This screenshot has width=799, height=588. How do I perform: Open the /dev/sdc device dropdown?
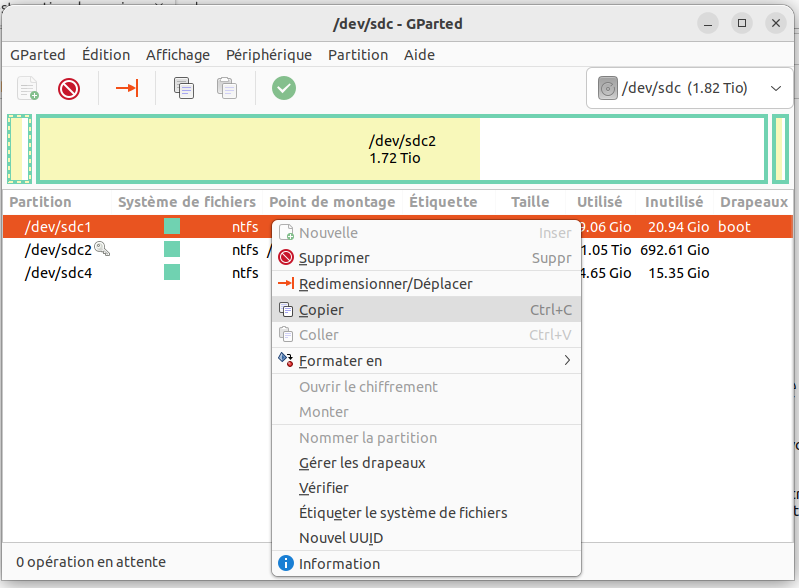pyautogui.click(x=689, y=88)
